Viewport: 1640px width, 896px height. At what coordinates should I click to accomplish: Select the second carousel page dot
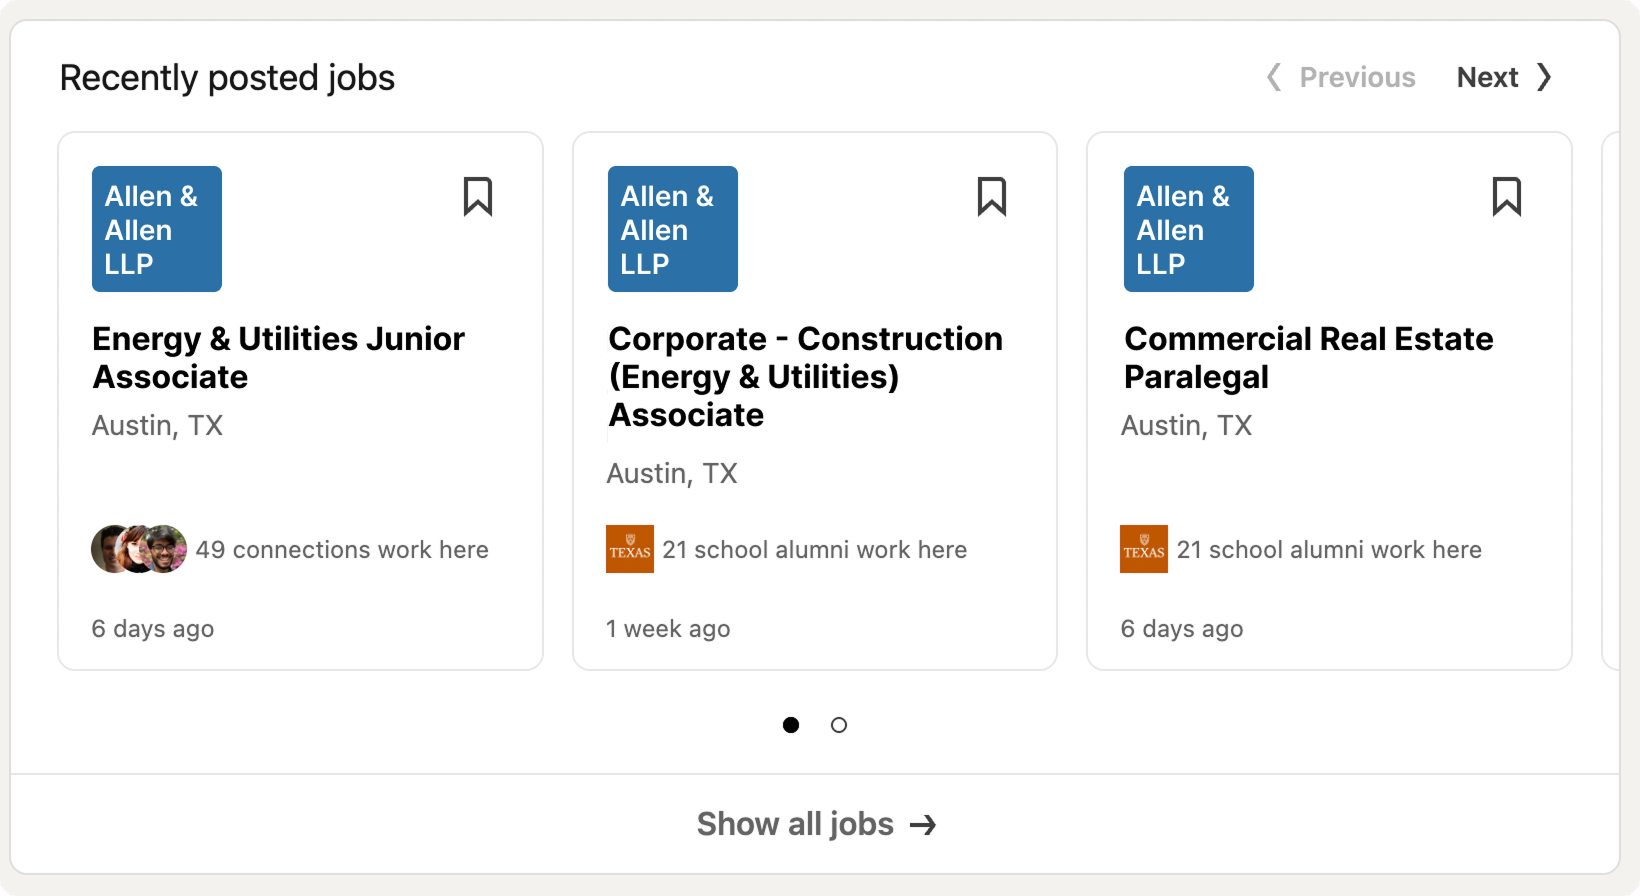pyautogui.click(x=839, y=725)
